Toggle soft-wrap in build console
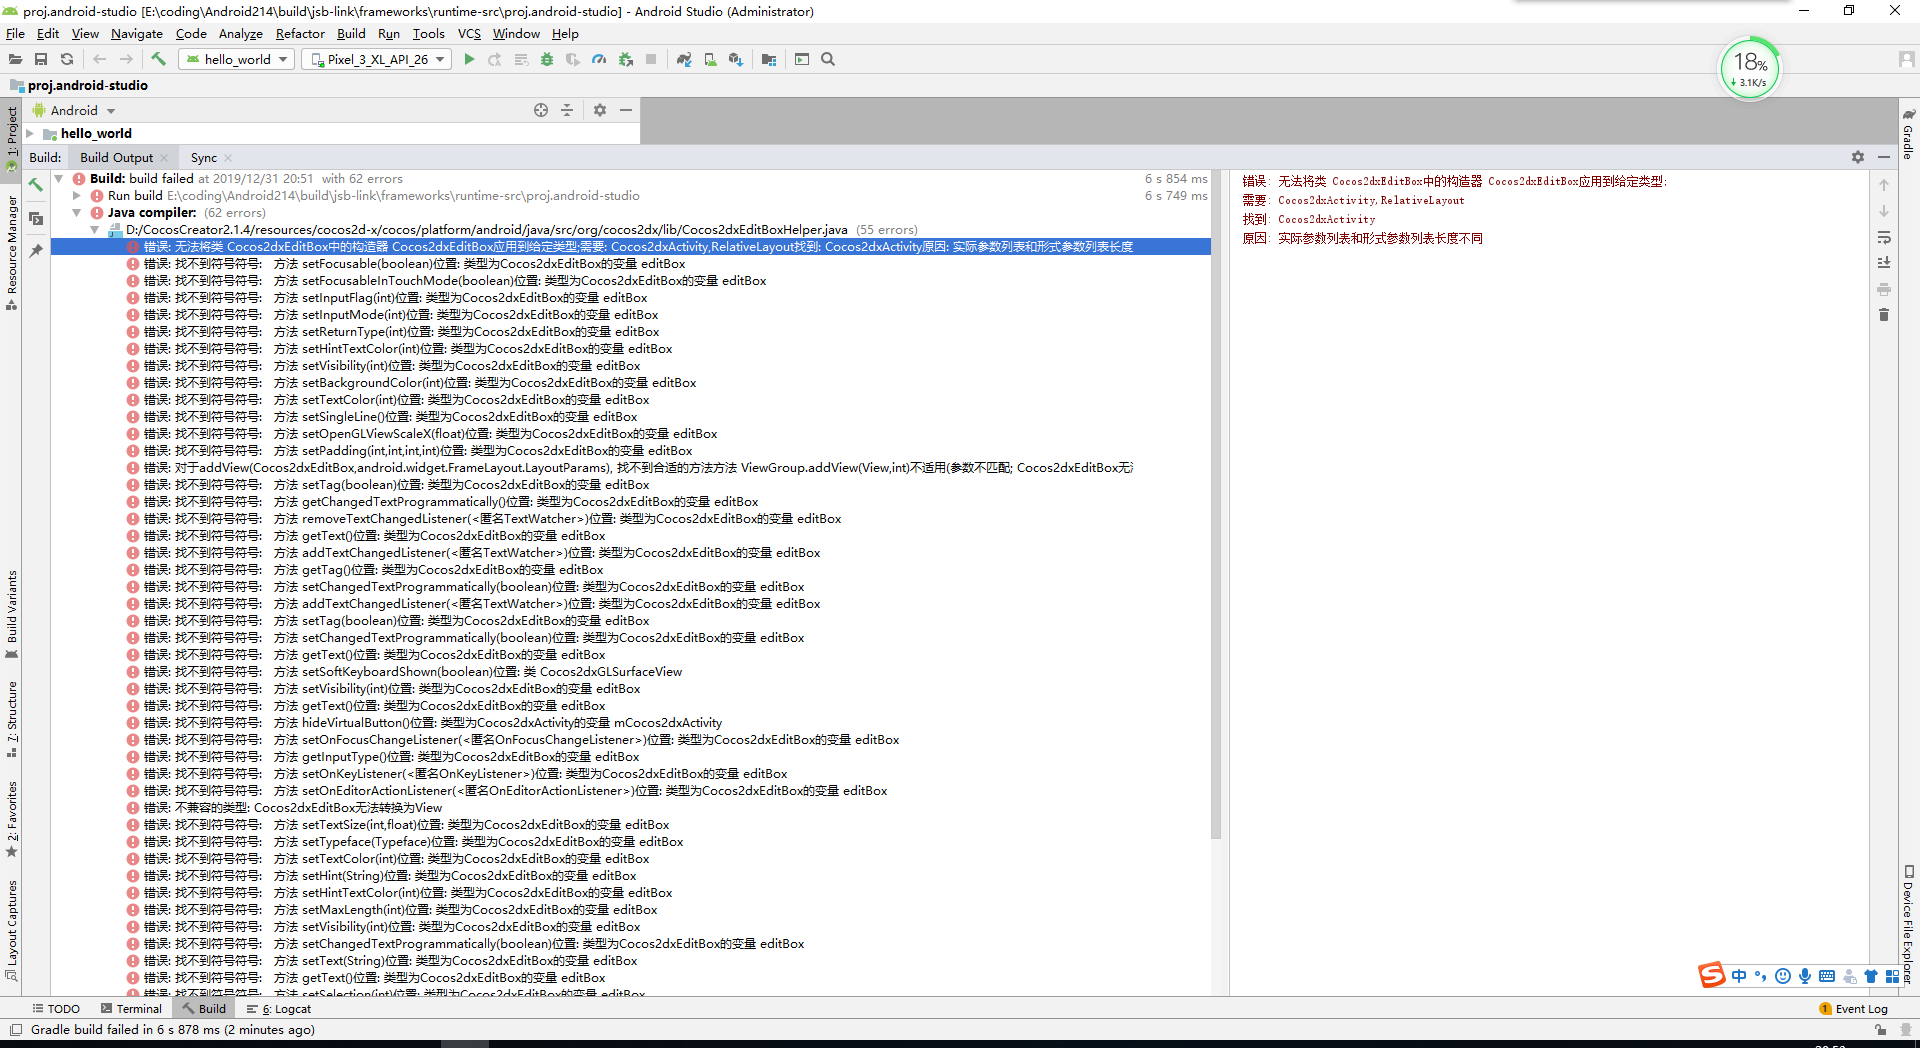 tap(1884, 238)
